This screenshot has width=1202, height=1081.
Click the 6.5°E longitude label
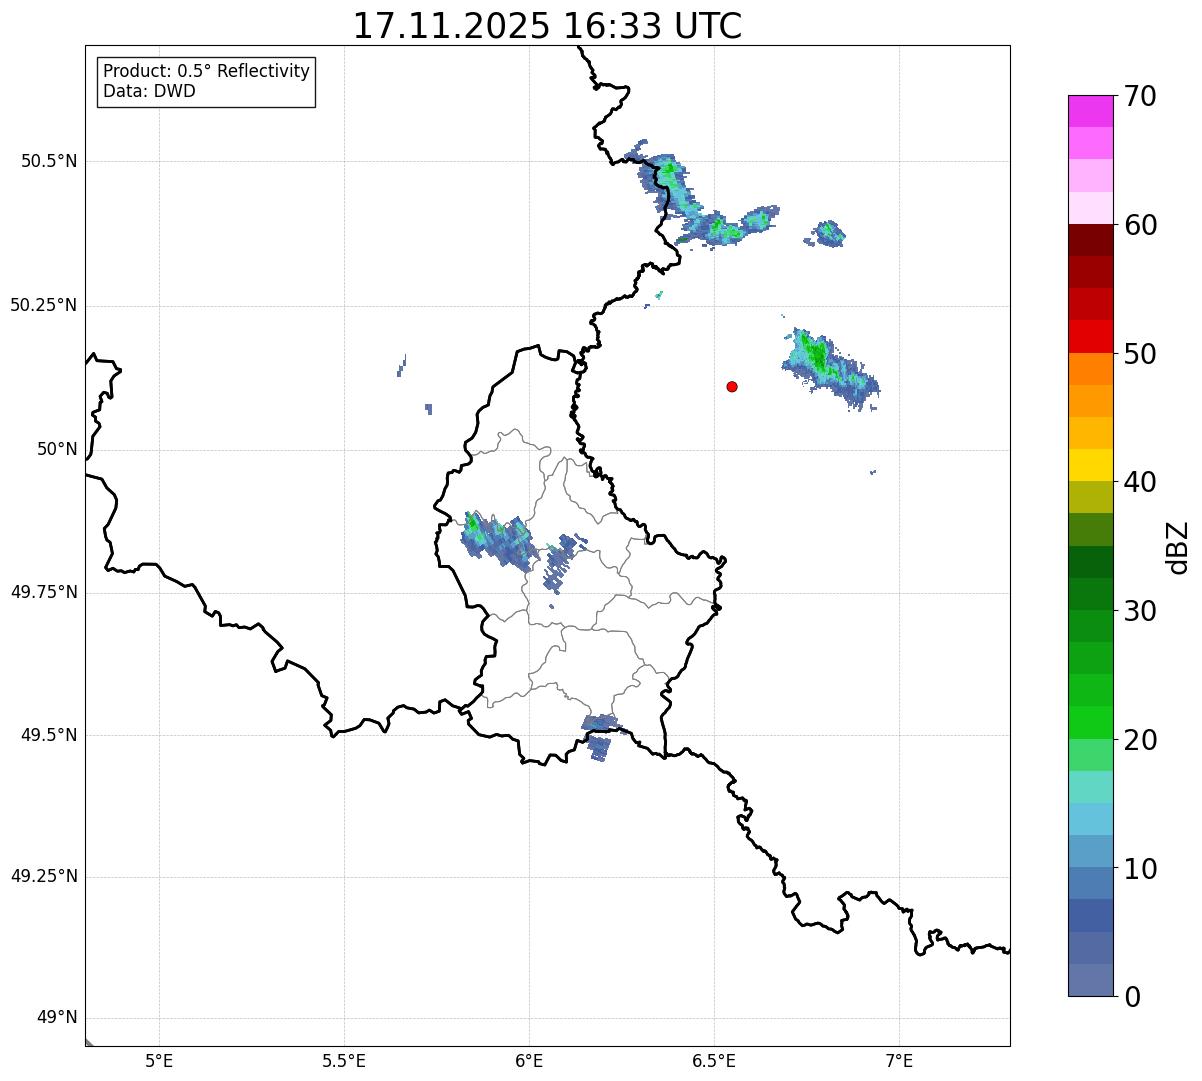pos(714,1060)
